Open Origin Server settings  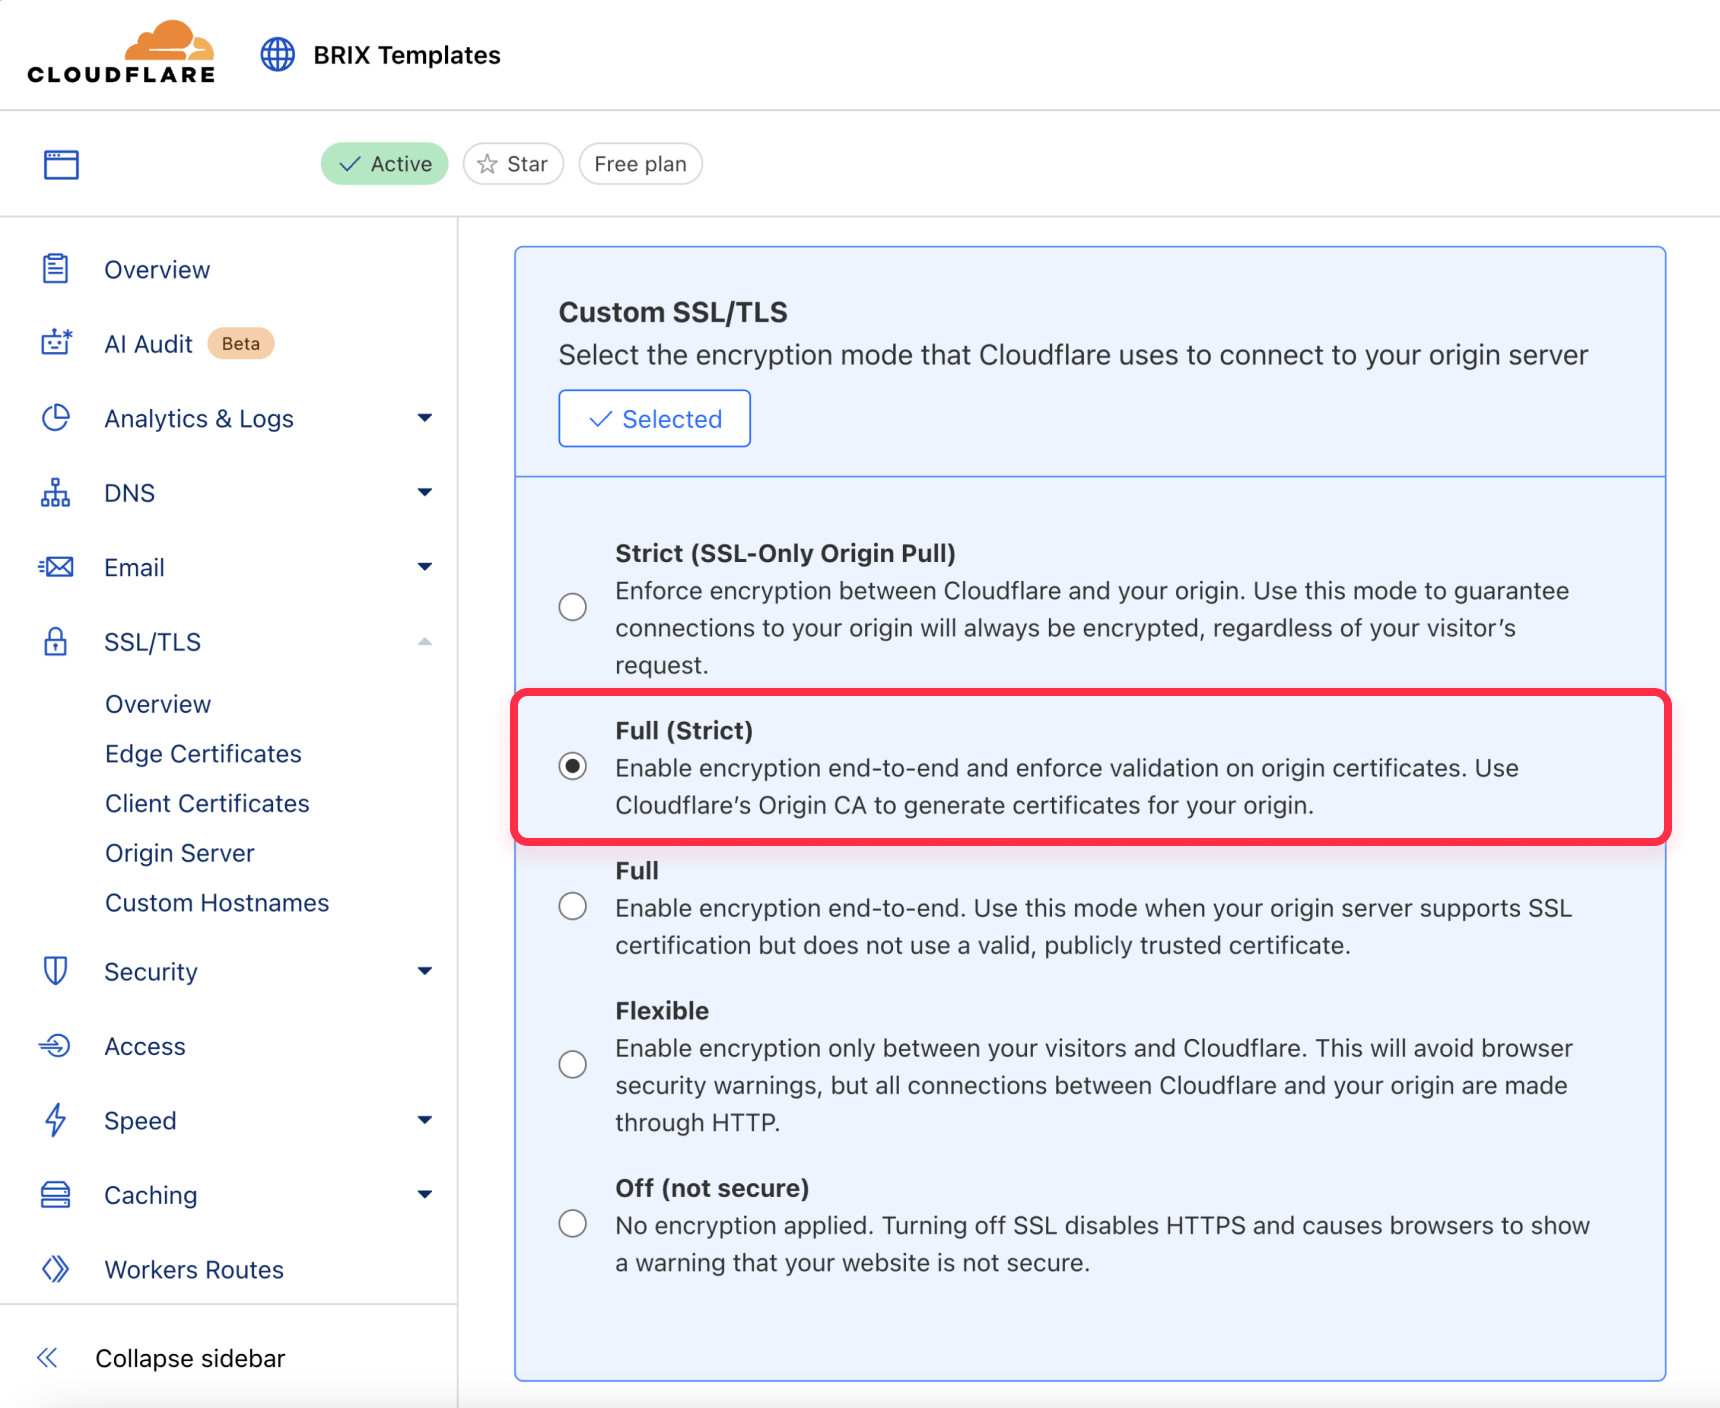pos(180,853)
